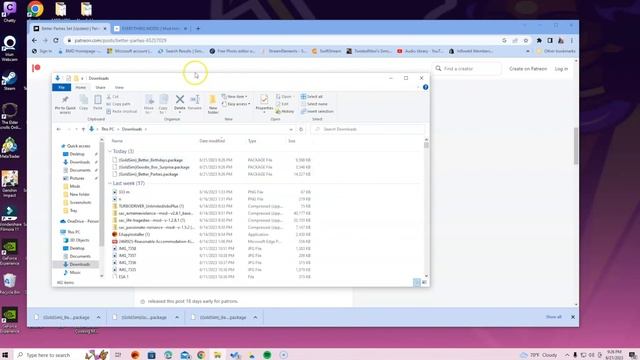Open menu arrow for first downloaded package

tap(98, 317)
